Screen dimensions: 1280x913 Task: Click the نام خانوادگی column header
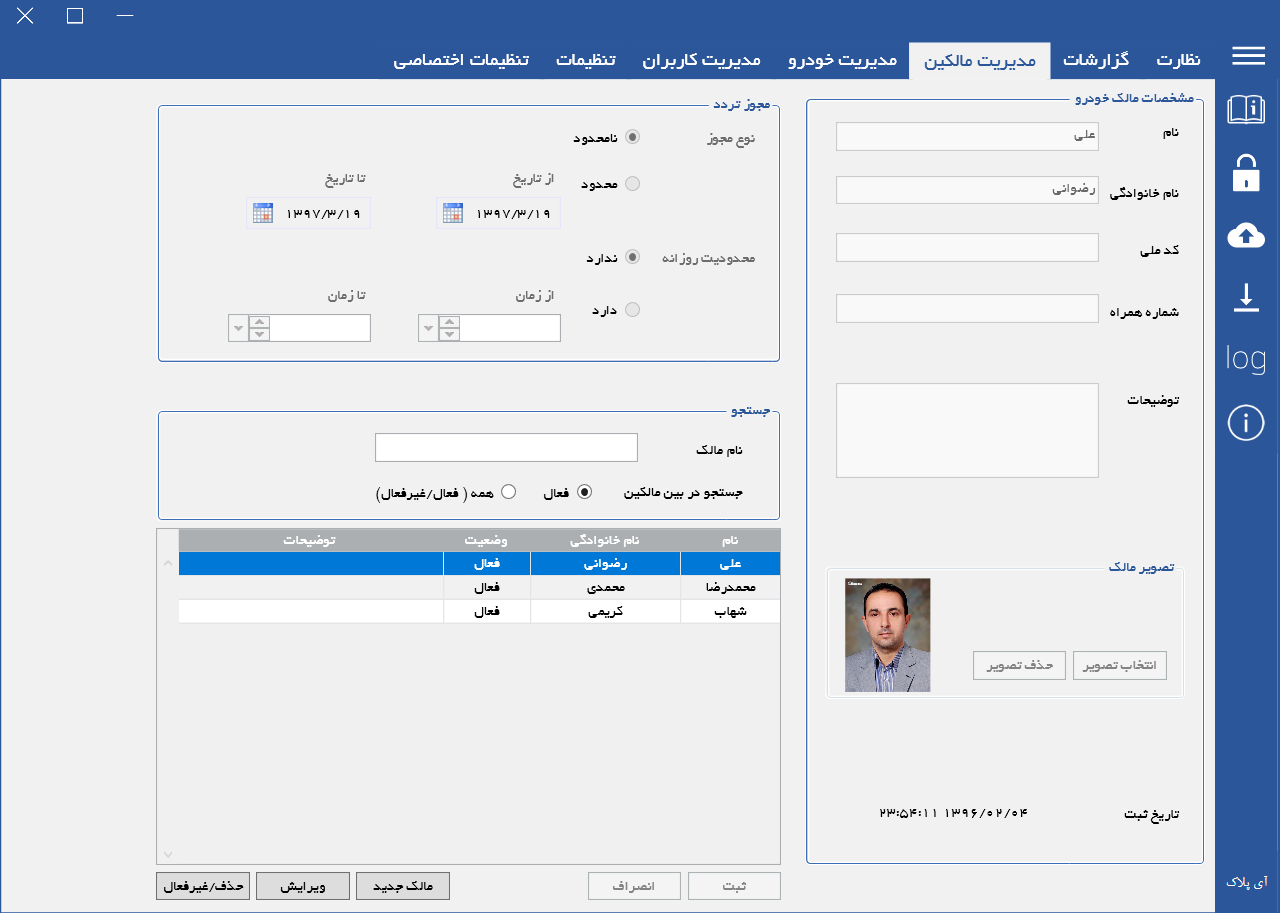[605, 540]
